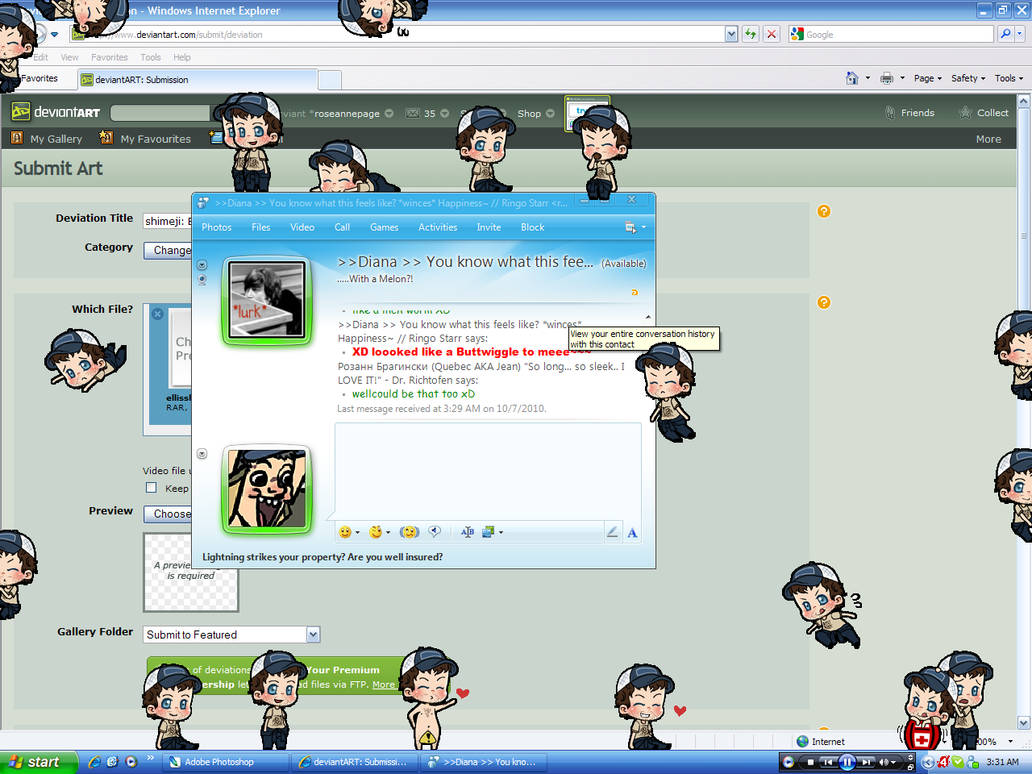Click the orange help icon beside Deviation Title

pos(823,211)
